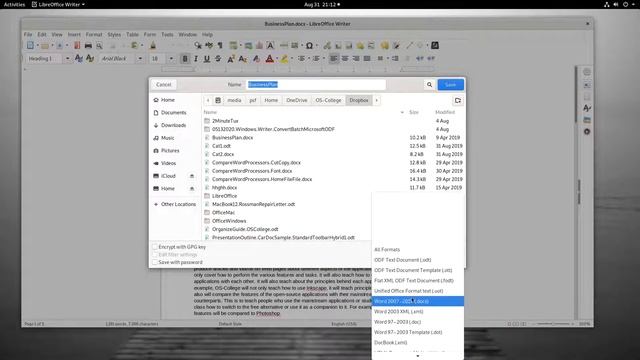Image resolution: width=640 pixels, height=360 pixels.
Task: Tick Save with password checkbox
Action: coord(155,262)
